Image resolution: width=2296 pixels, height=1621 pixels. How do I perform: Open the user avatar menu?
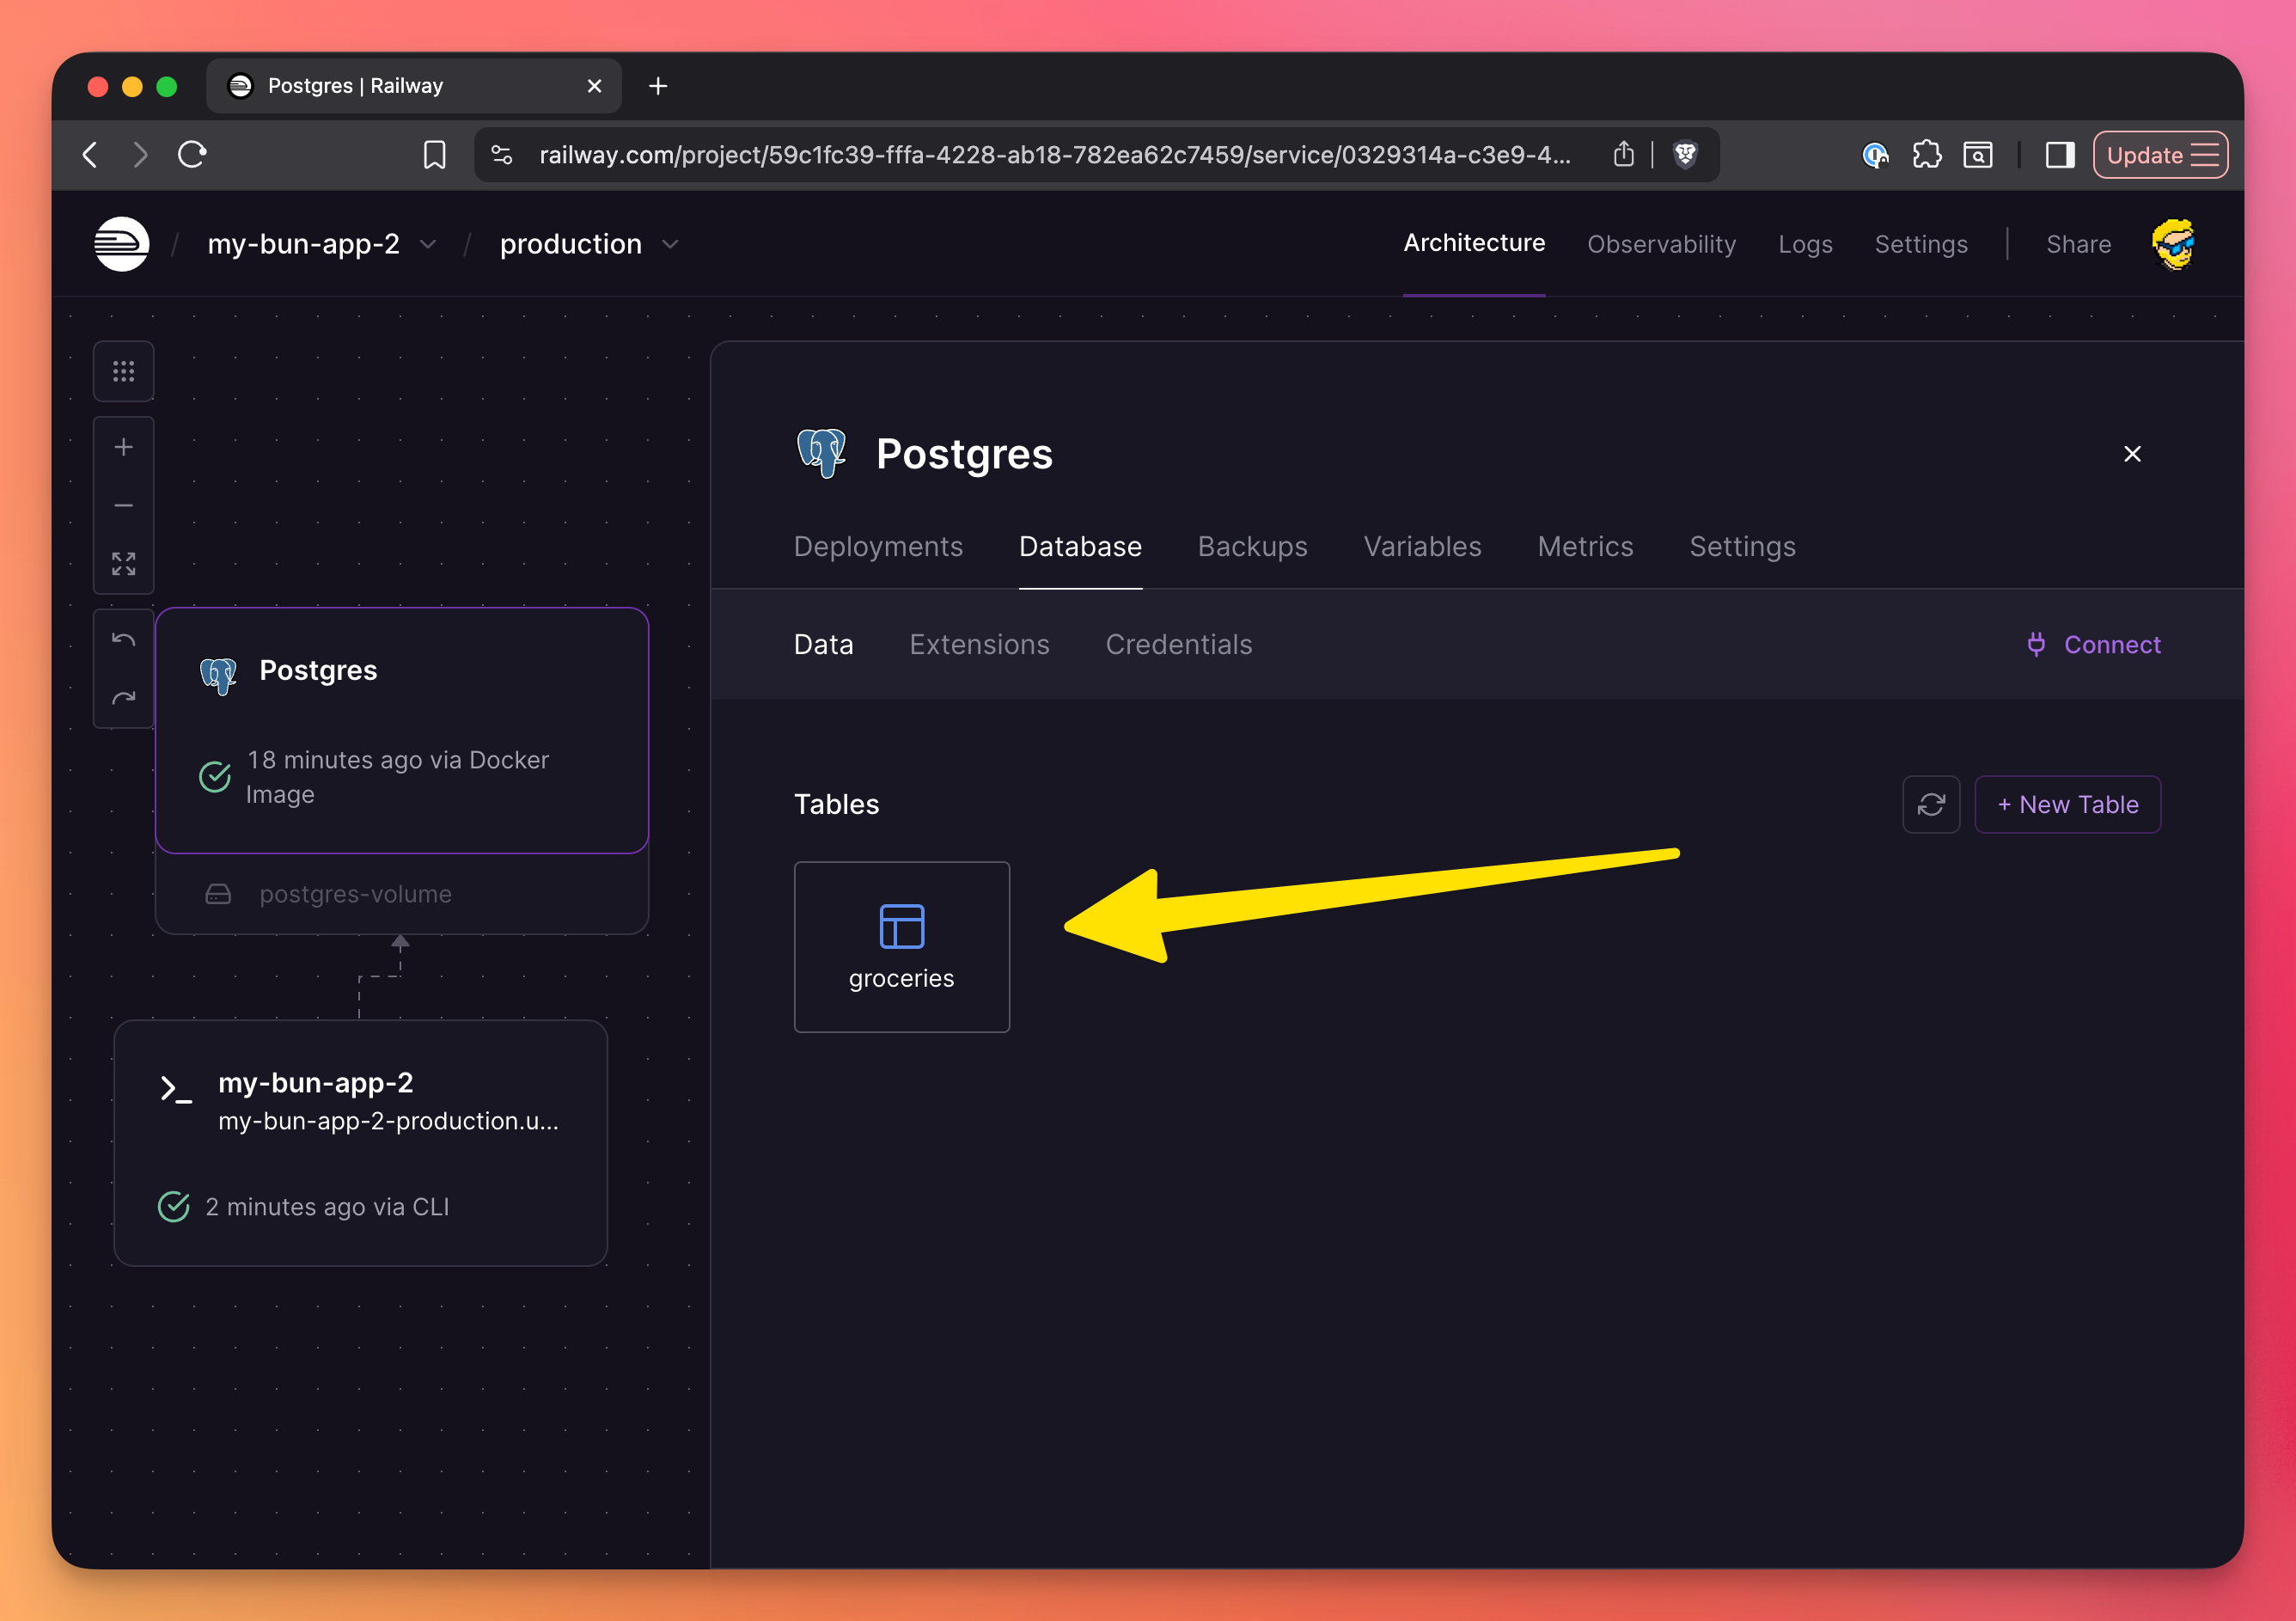[x=2173, y=244]
